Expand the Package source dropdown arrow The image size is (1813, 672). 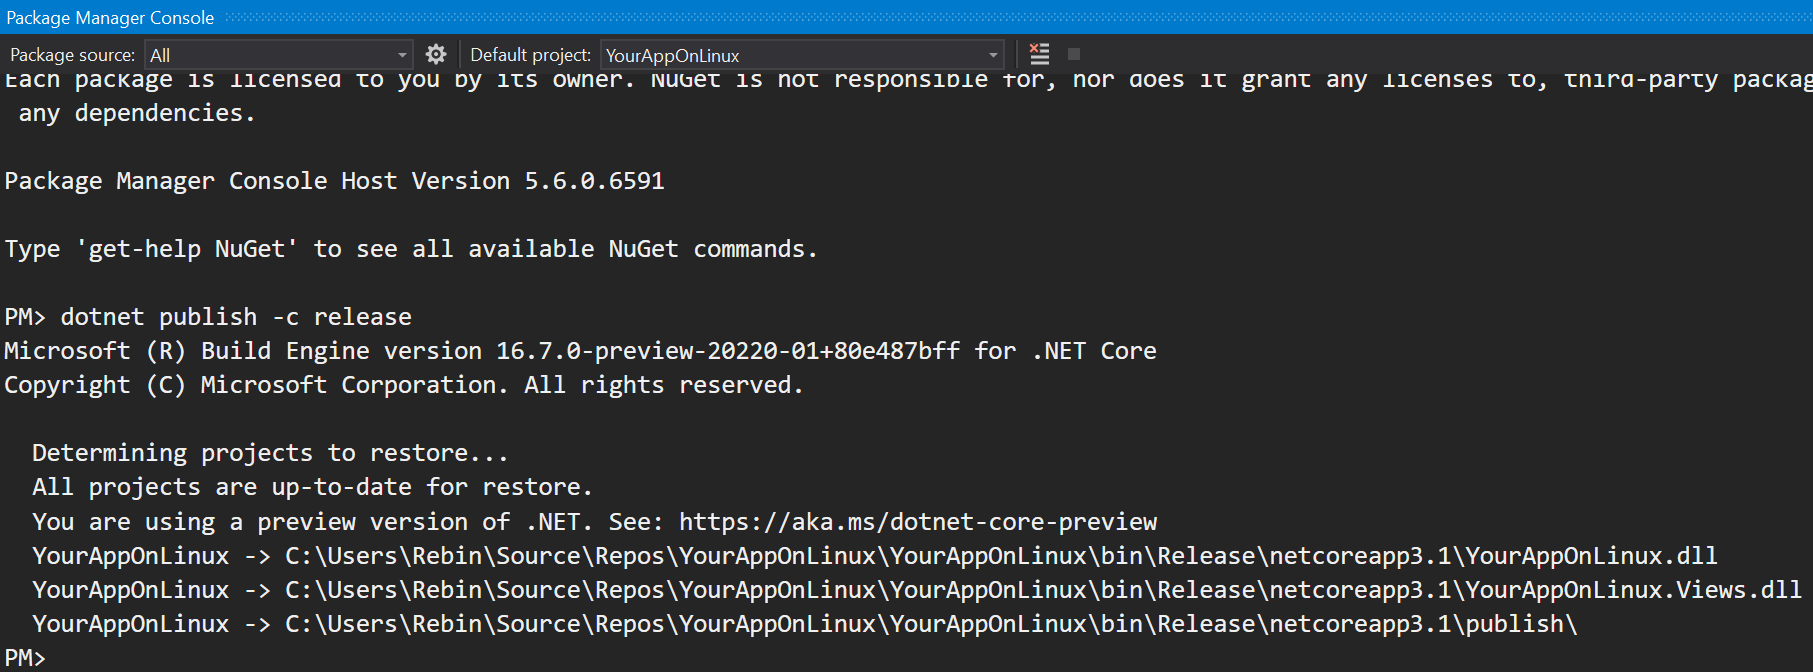coord(402,55)
